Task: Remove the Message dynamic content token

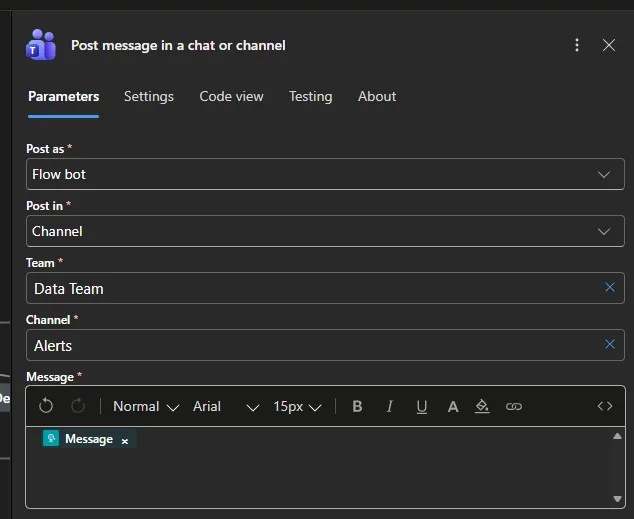Action: (x=125, y=440)
